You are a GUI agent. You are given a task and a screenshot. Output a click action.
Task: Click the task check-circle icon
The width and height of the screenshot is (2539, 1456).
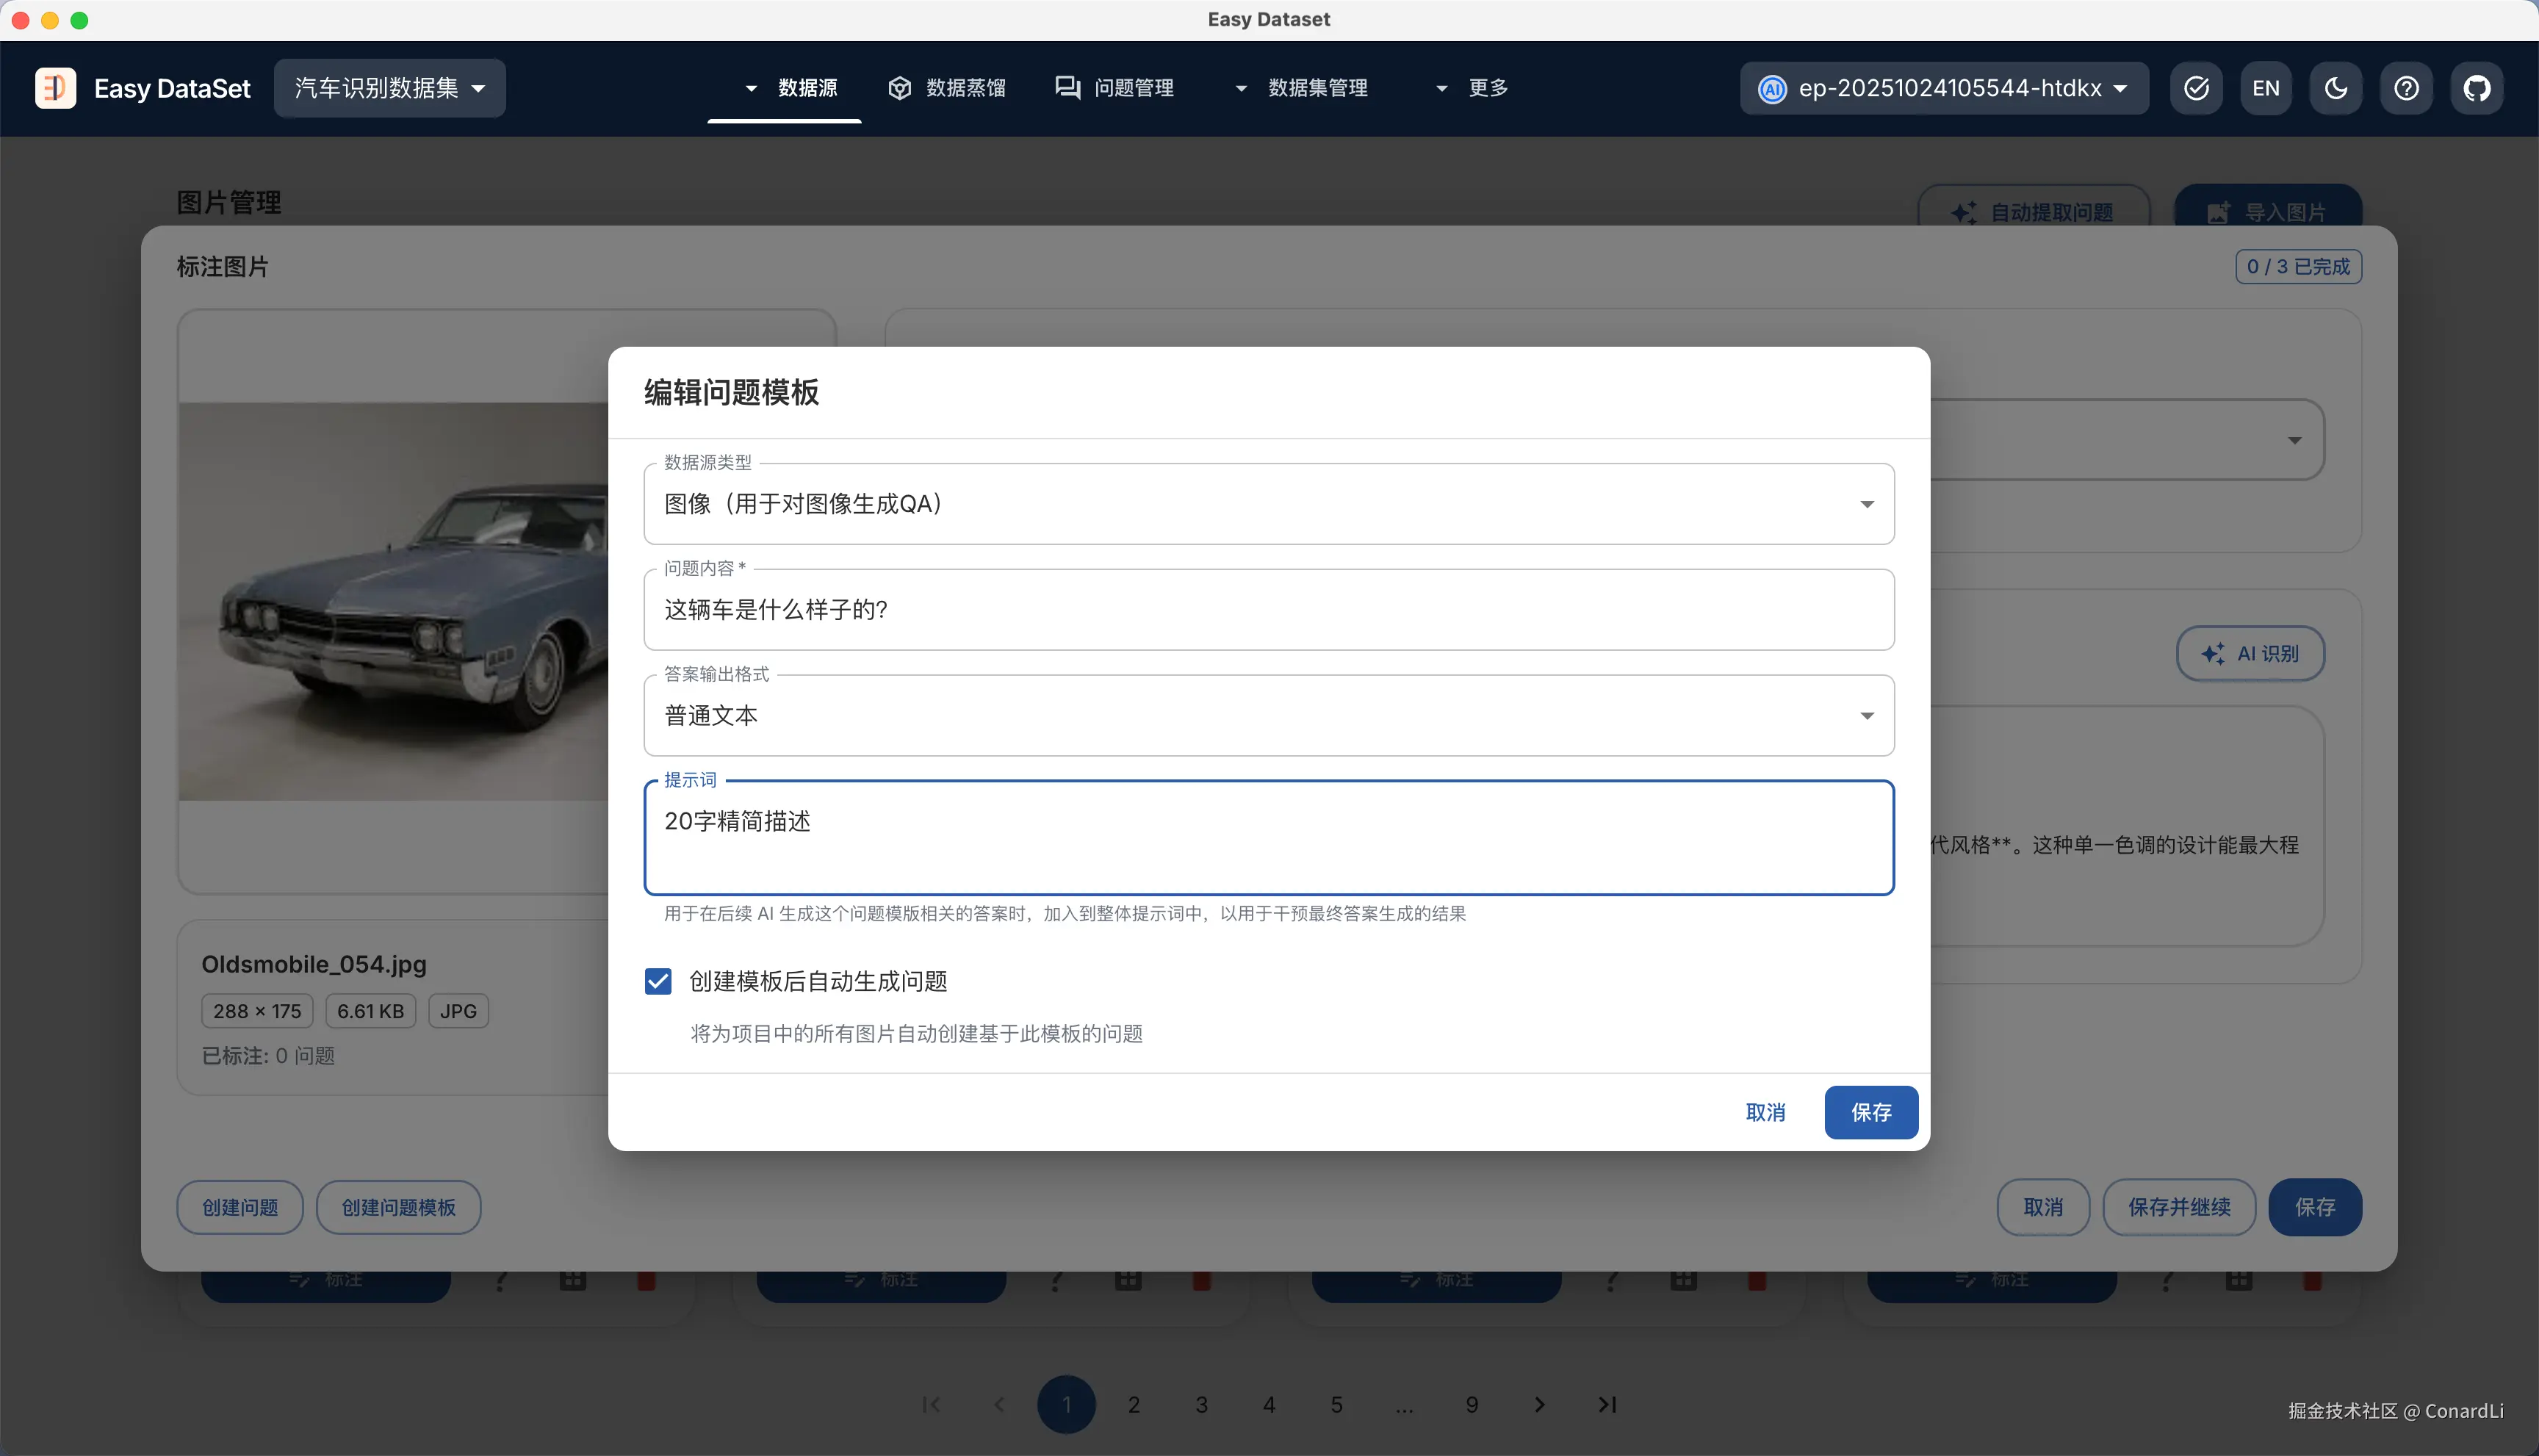(2196, 88)
